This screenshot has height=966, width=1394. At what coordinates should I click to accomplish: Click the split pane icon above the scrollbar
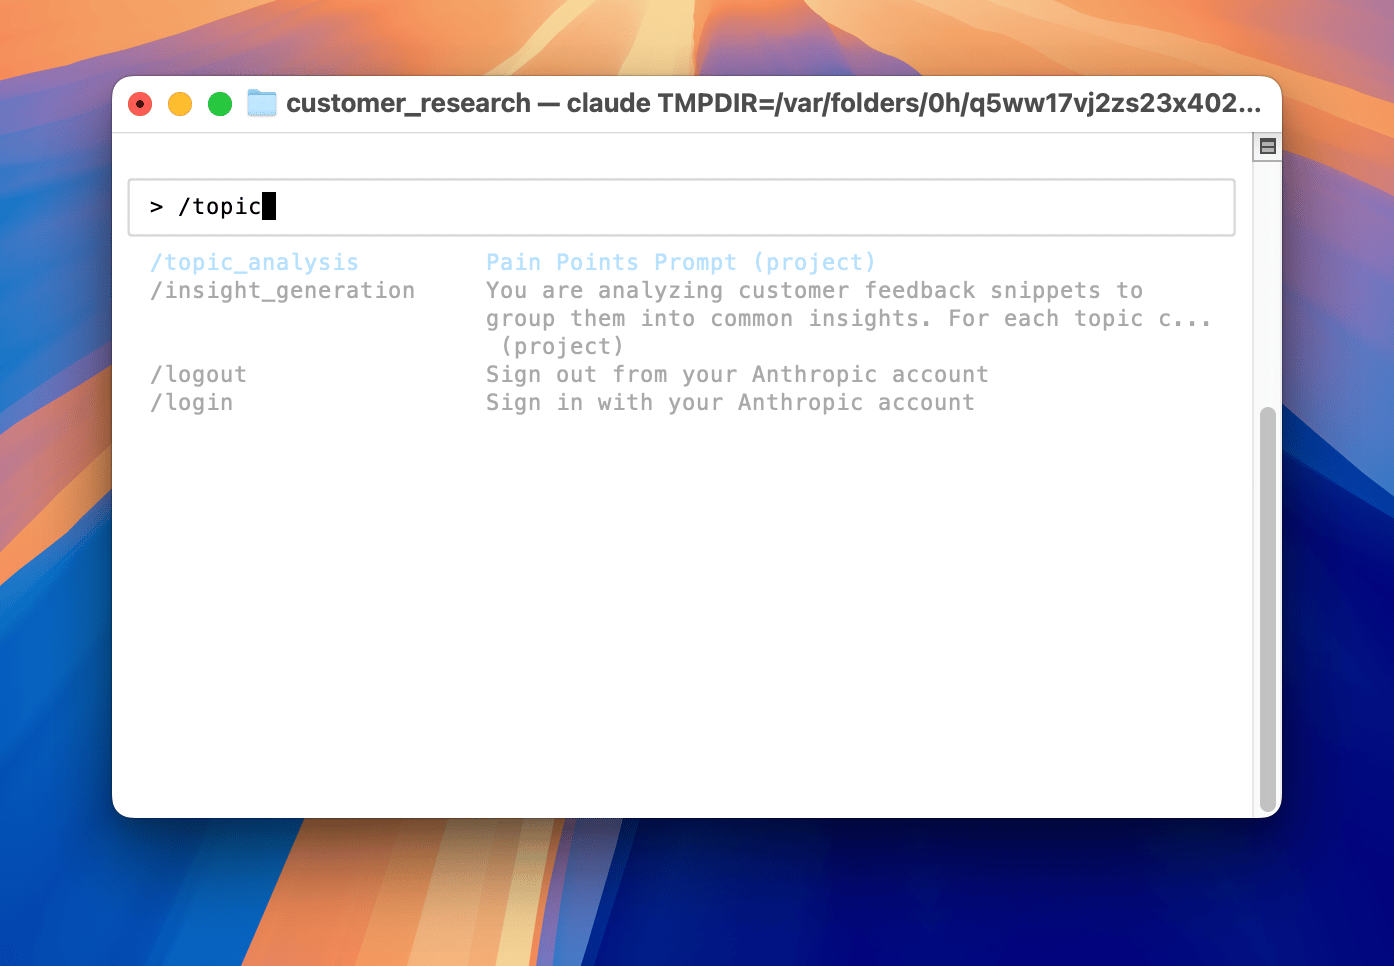[1268, 146]
